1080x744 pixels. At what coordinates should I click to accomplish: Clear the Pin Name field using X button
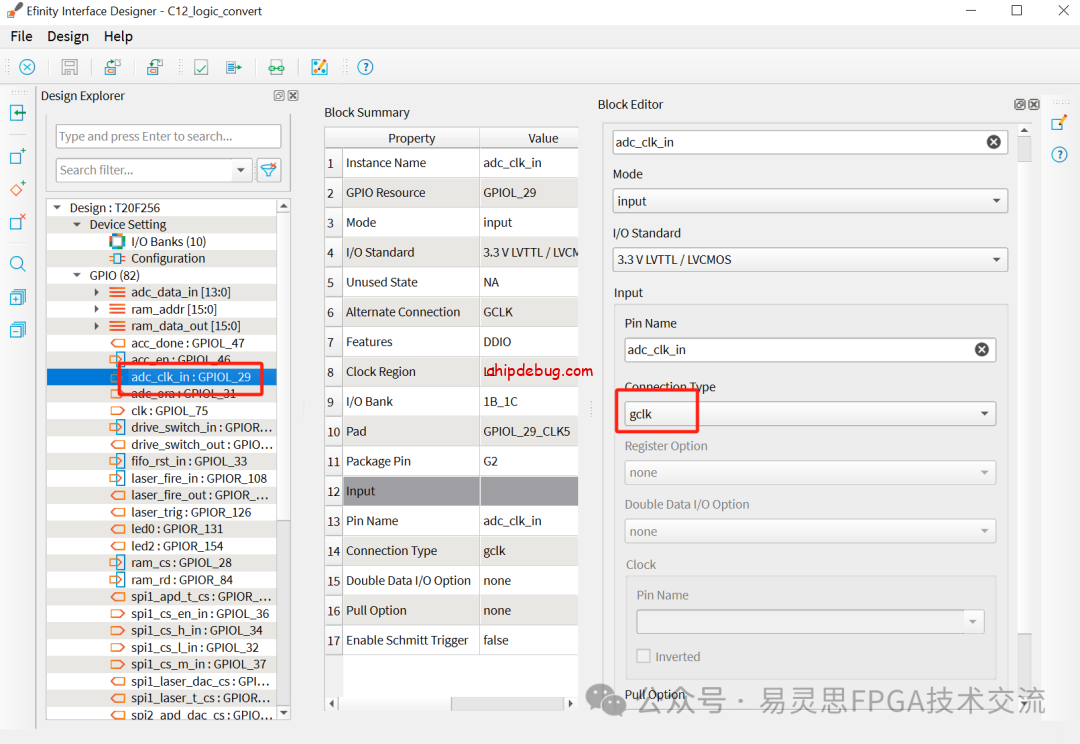click(x=981, y=350)
